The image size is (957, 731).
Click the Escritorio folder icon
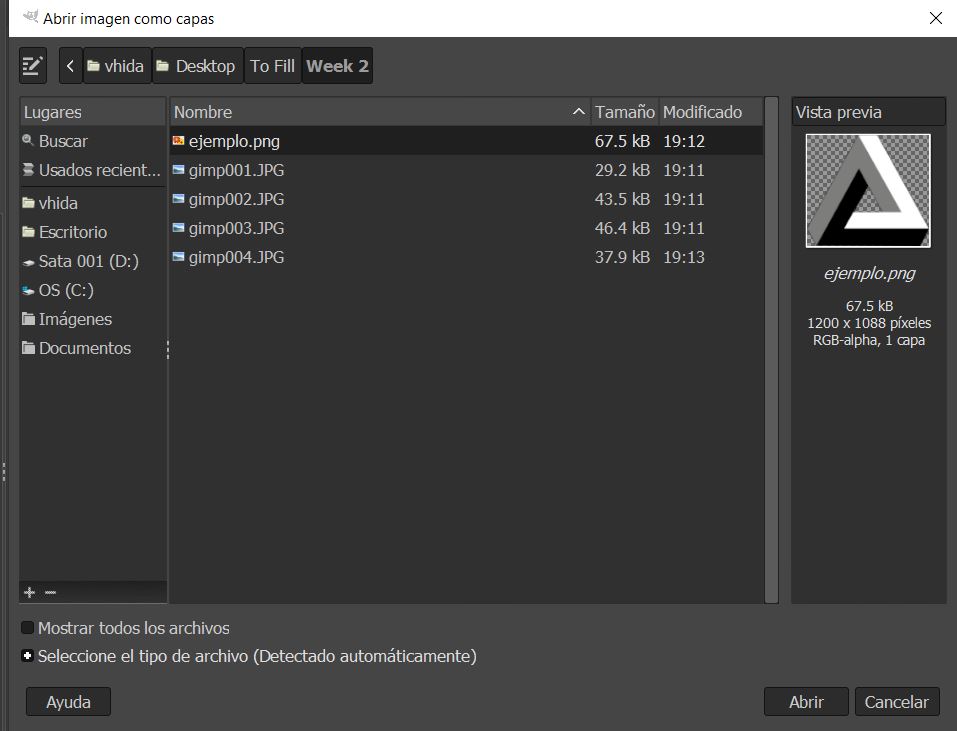pyautogui.click(x=28, y=232)
